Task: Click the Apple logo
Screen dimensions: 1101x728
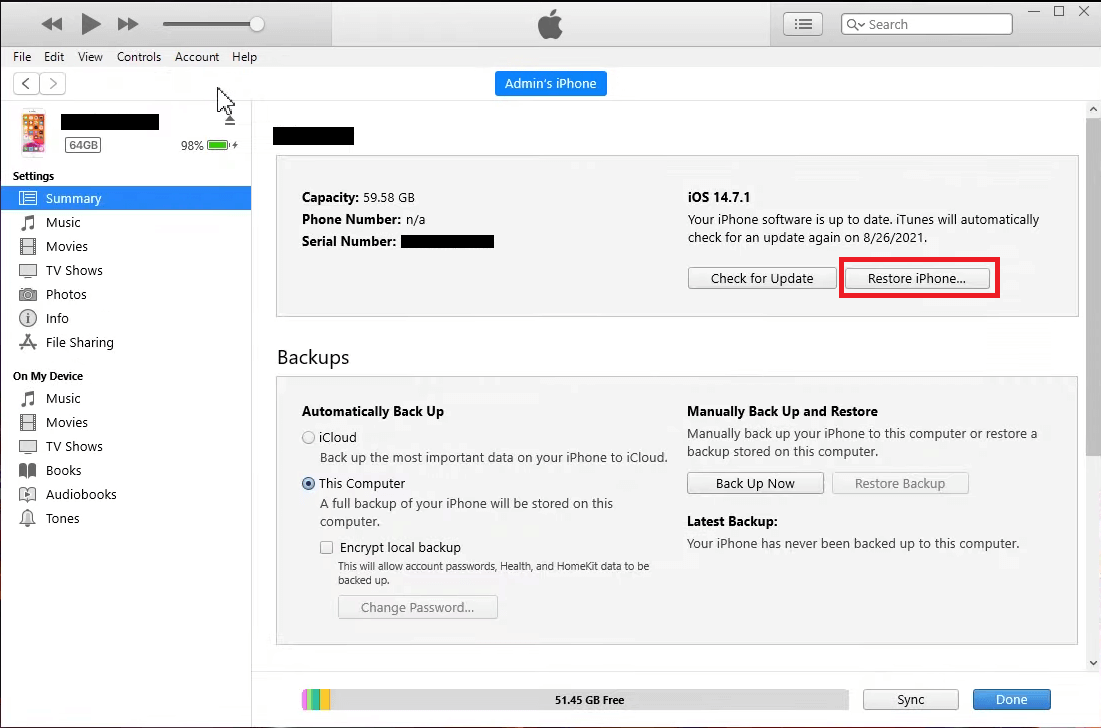Action: coord(549,23)
